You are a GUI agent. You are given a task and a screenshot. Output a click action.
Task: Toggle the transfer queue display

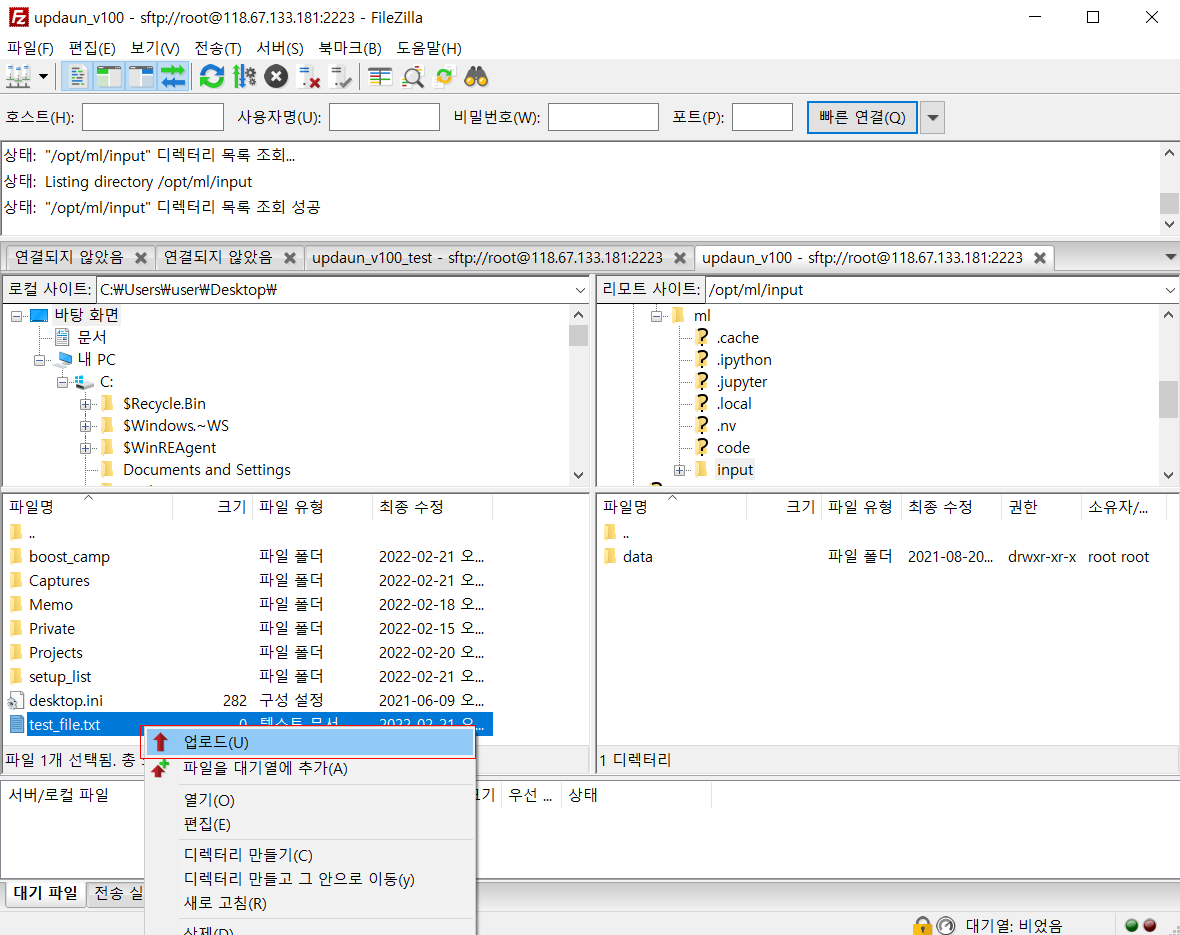pos(173,77)
